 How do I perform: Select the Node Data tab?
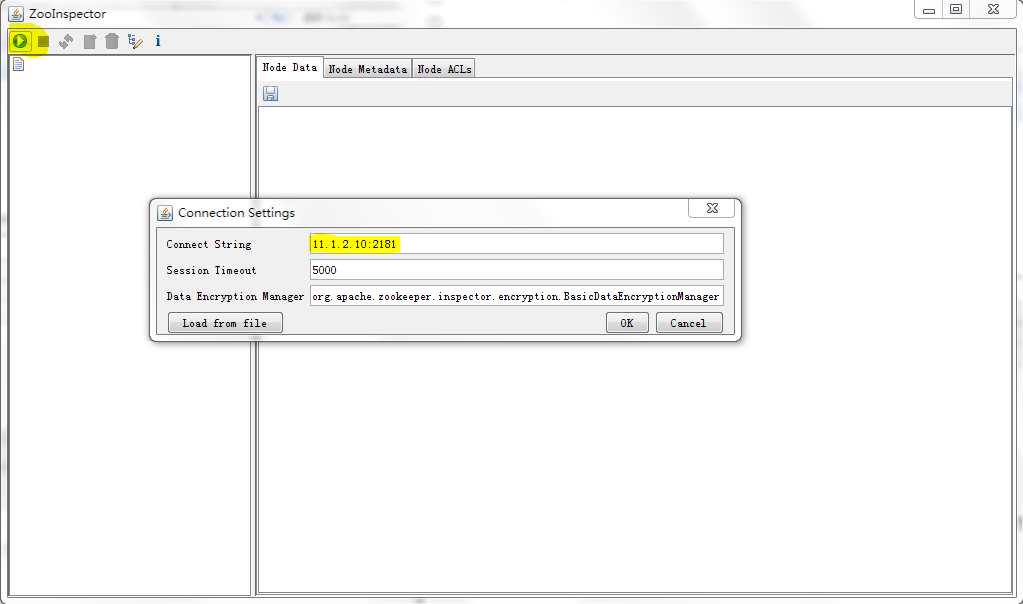coord(288,68)
